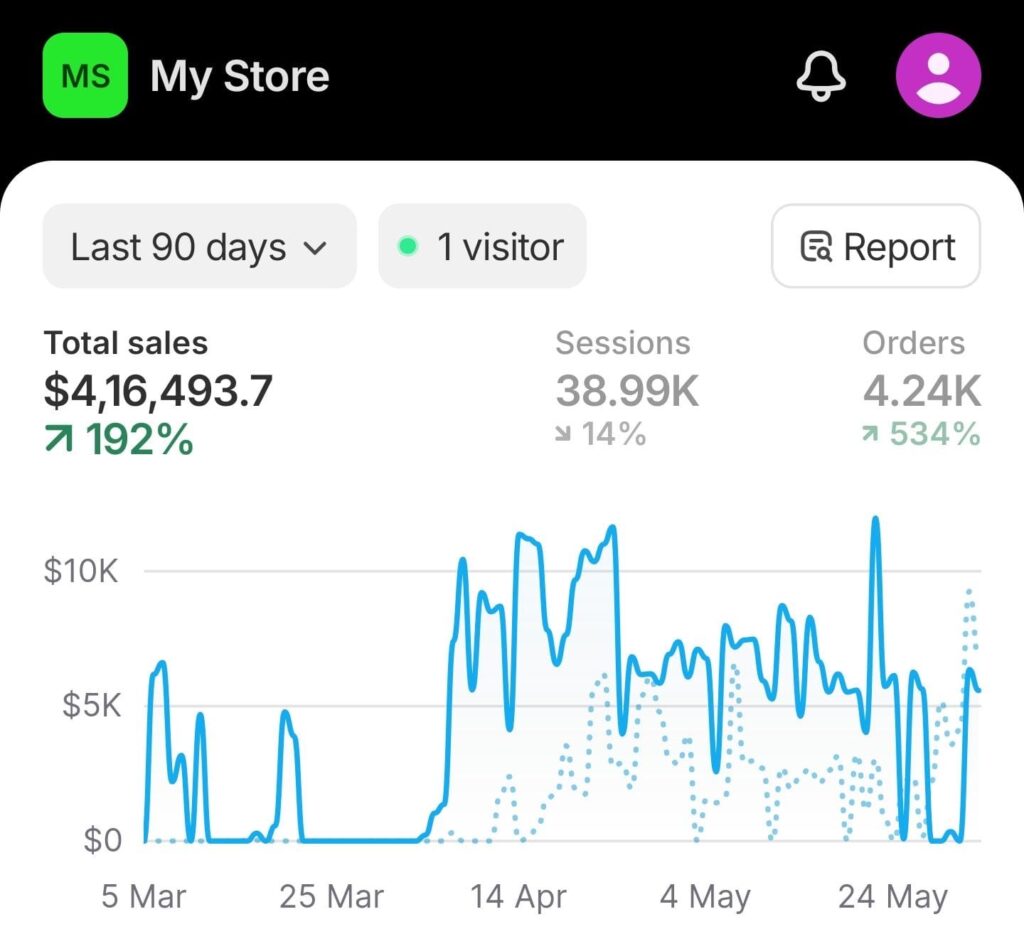Tap the green up arrow beside 192%
This screenshot has width=1024, height=951.
(59, 439)
